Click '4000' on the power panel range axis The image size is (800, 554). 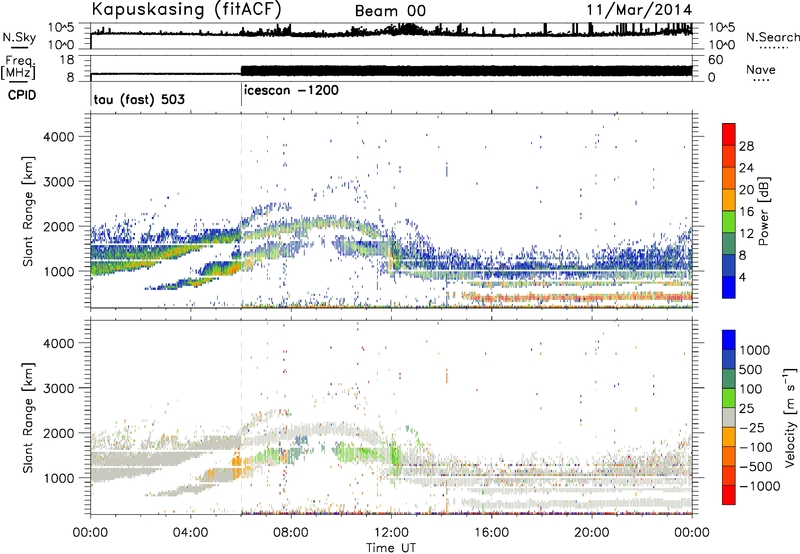coord(59,137)
